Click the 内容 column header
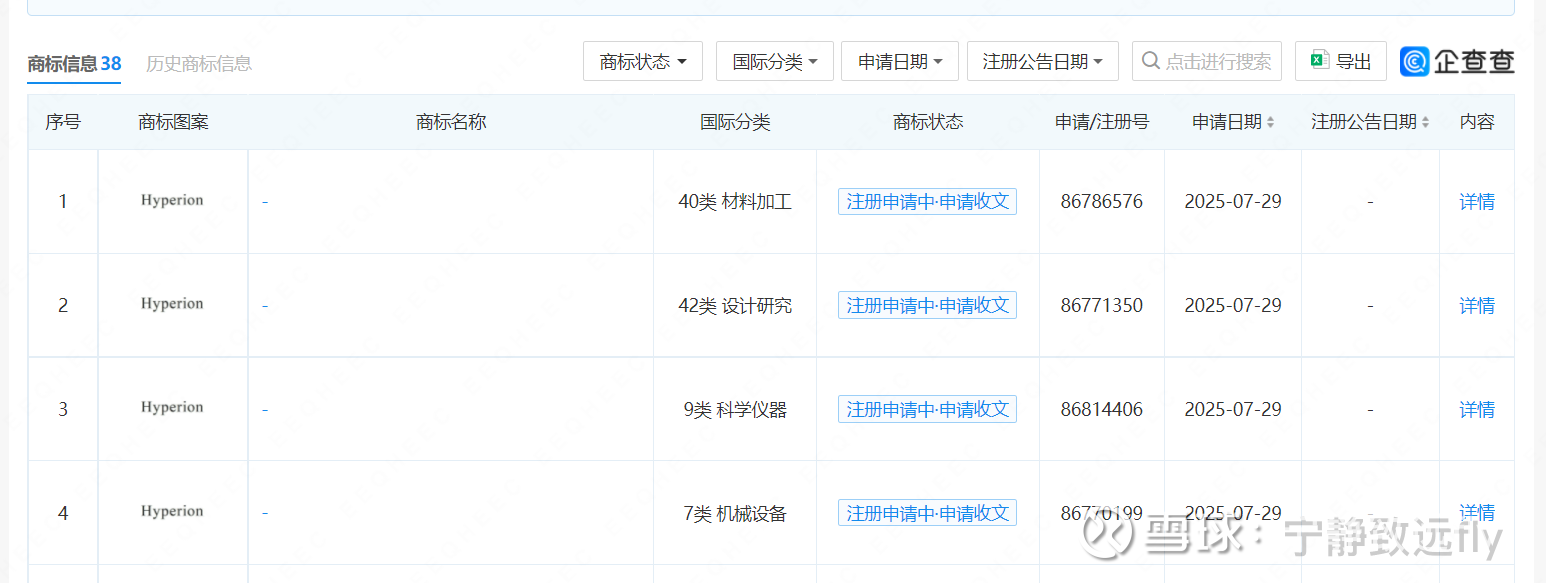1546x583 pixels. [x=1477, y=122]
